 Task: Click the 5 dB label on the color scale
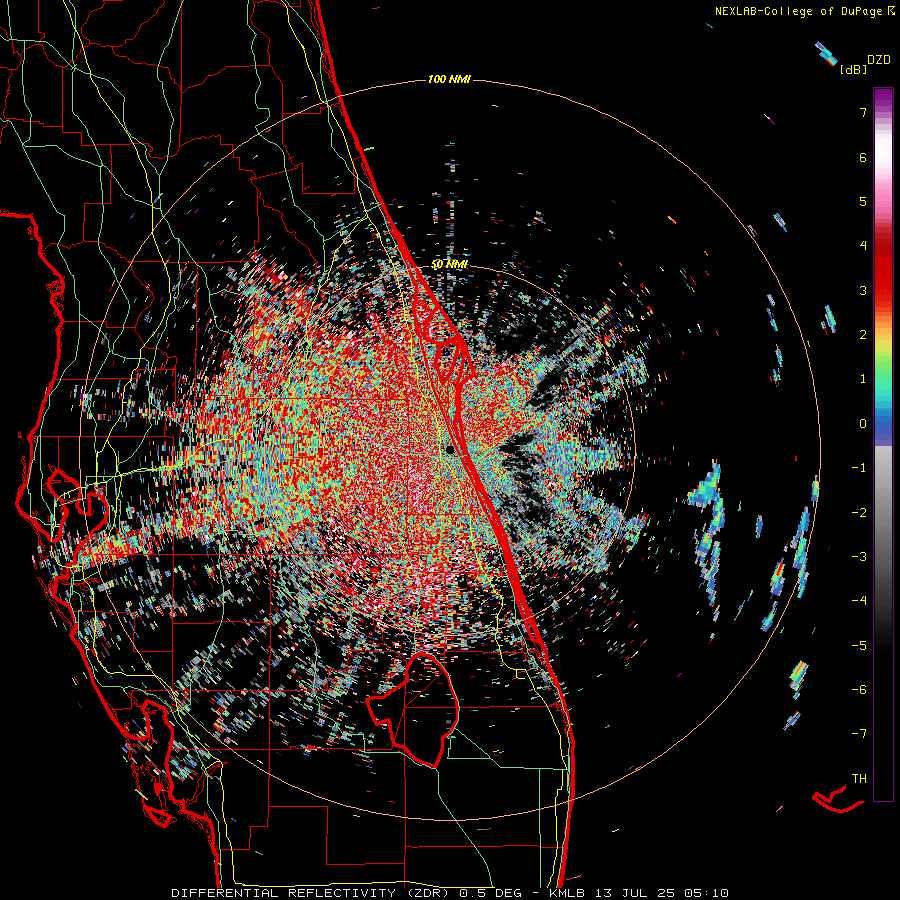pos(863,201)
